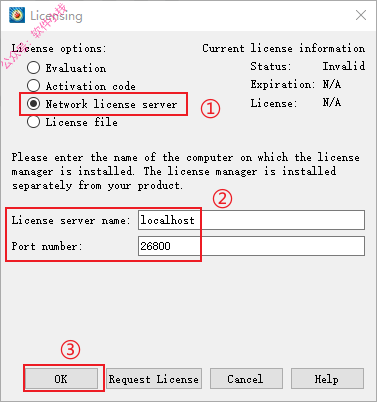Open Help for licensing
This screenshot has width=377, height=402.
(x=327, y=379)
